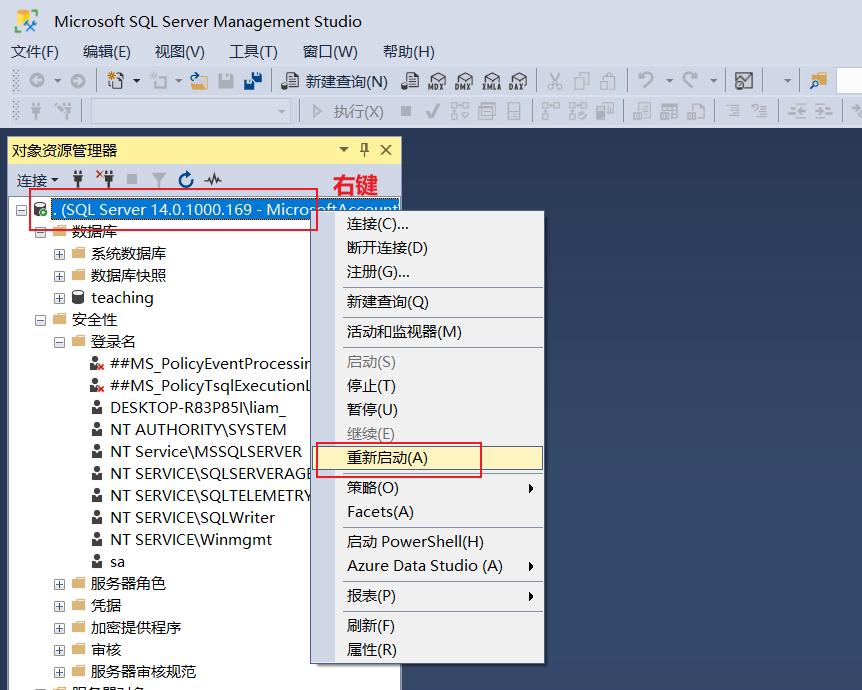862x690 pixels.
Task: Click the Redo icon
Action: coord(690,81)
